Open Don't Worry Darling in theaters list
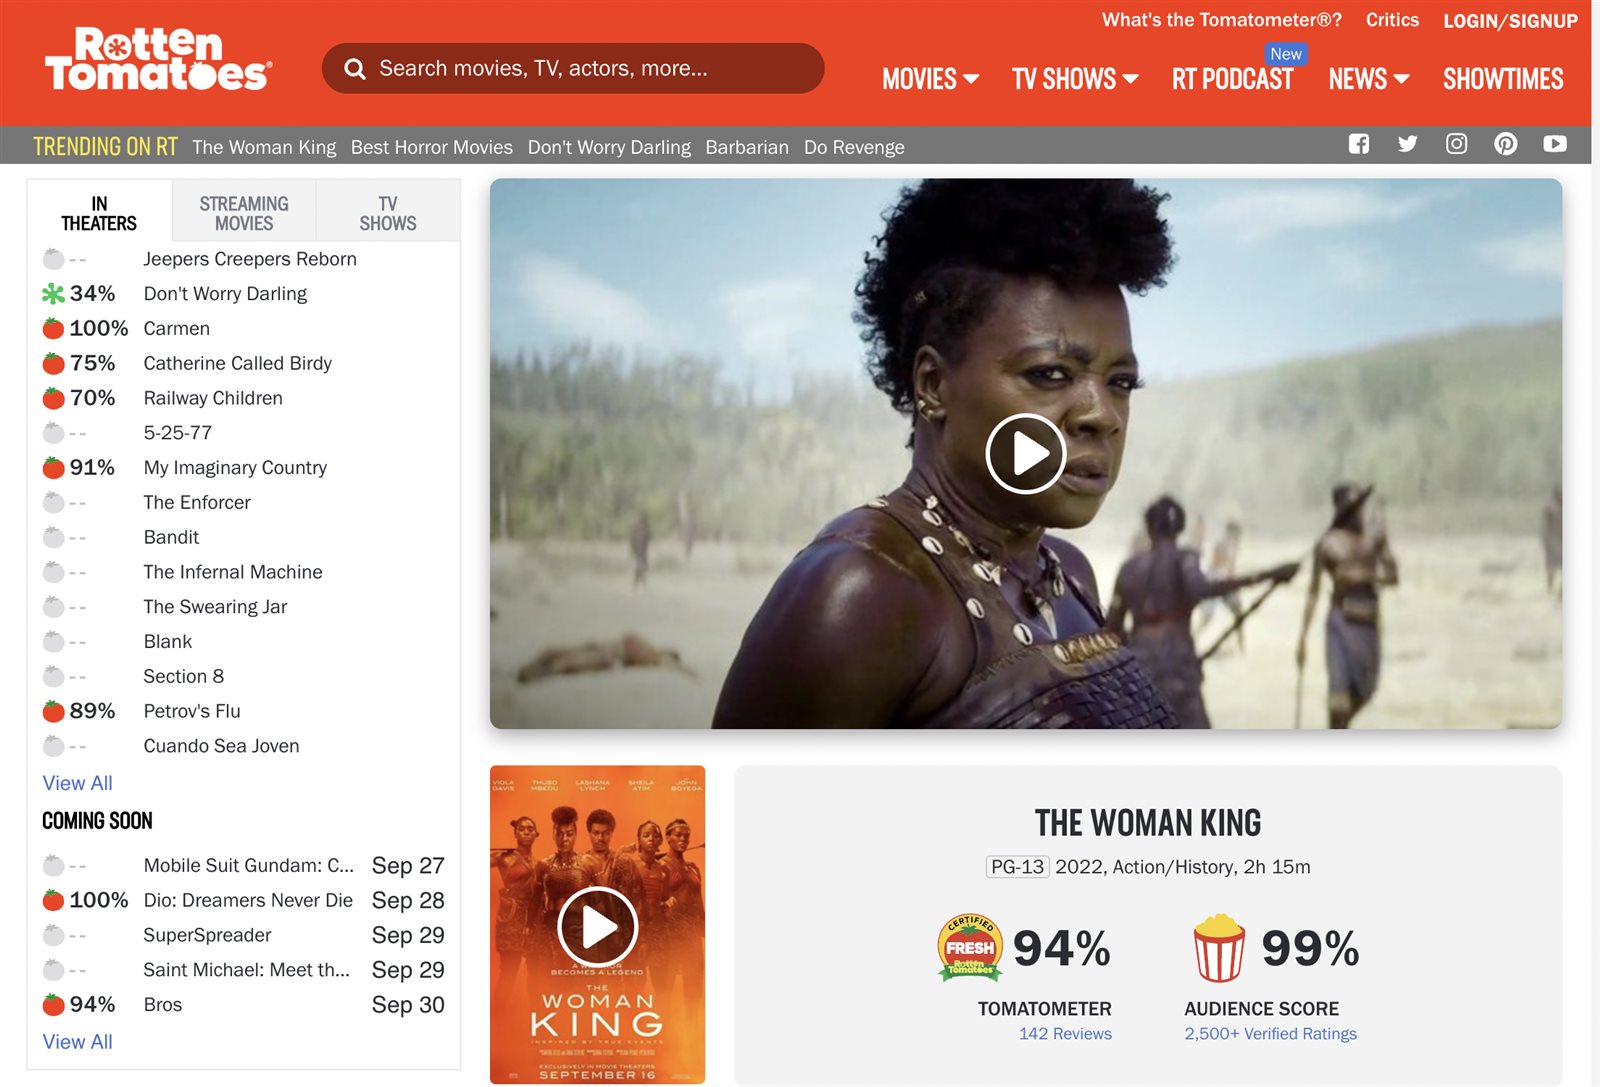Image resolution: width=1600 pixels, height=1087 pixels. 225,294
